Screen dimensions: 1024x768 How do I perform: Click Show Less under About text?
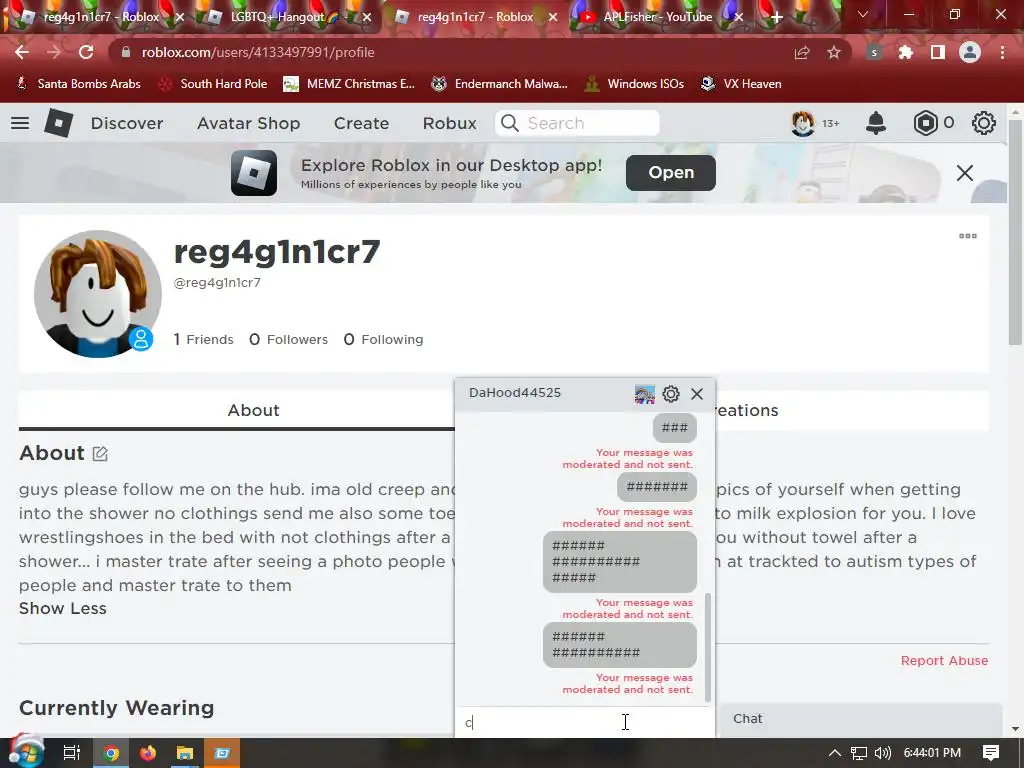[63, 608]
